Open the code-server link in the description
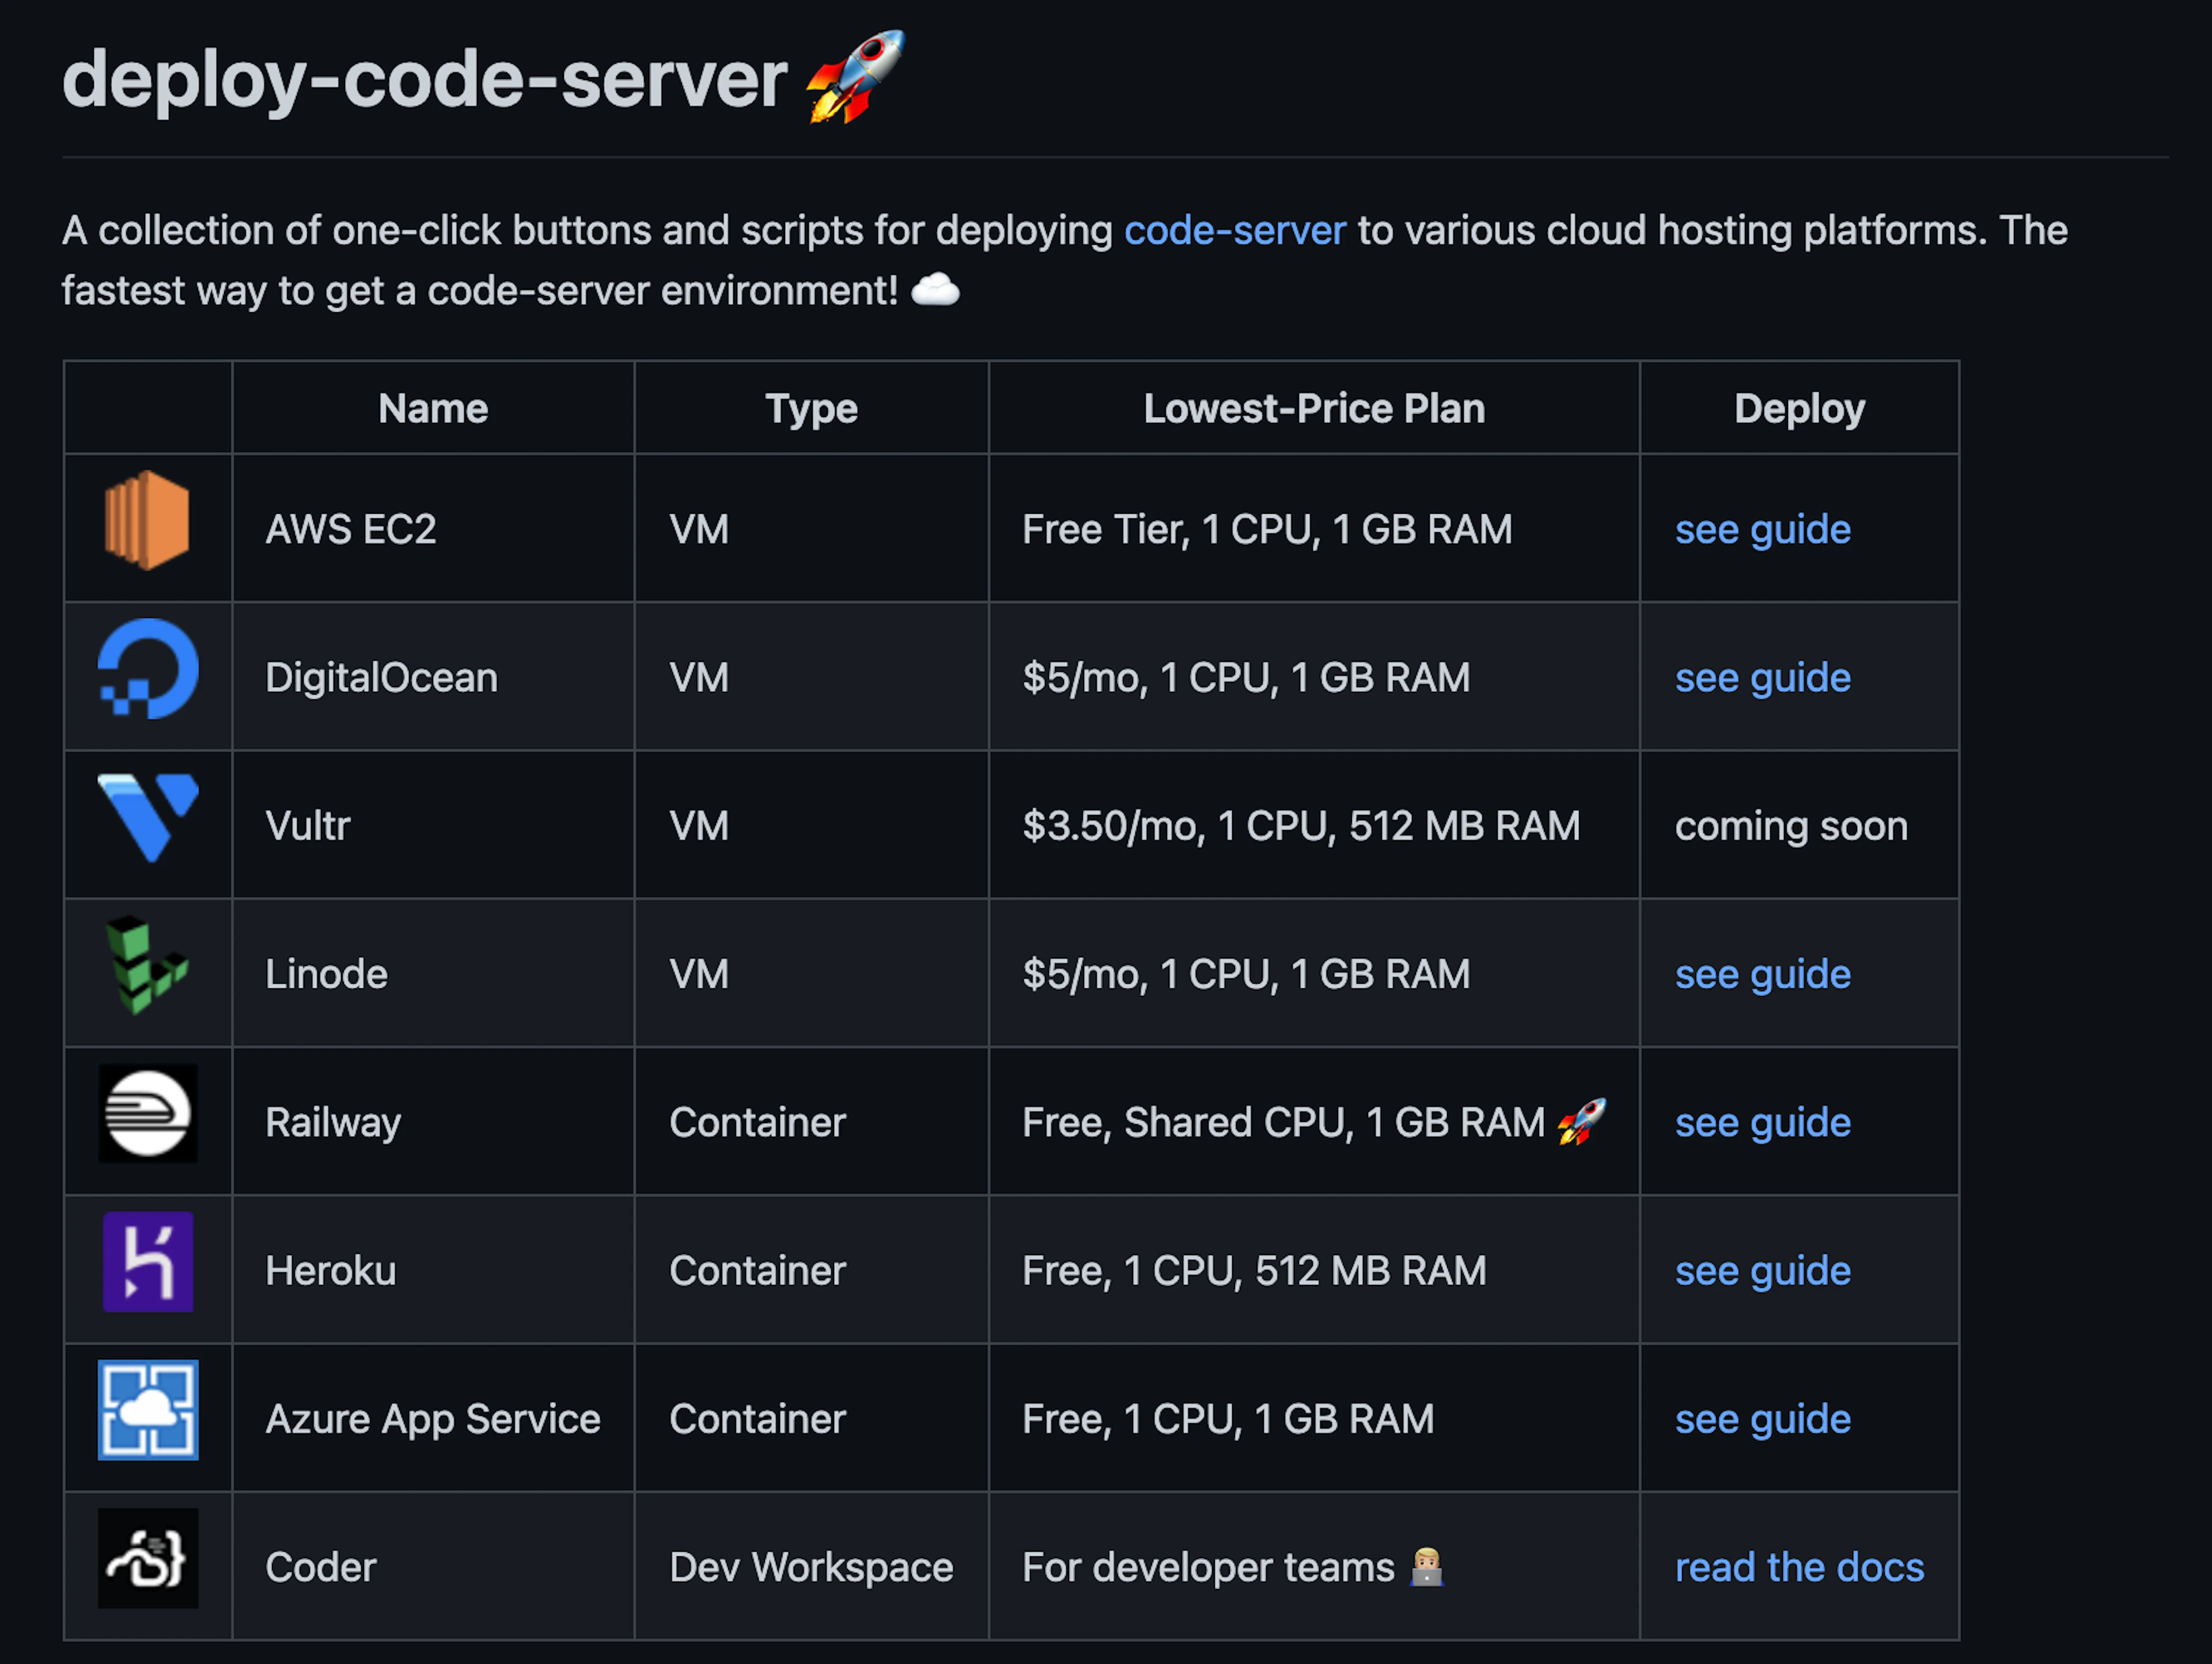 coord(1235,230)
